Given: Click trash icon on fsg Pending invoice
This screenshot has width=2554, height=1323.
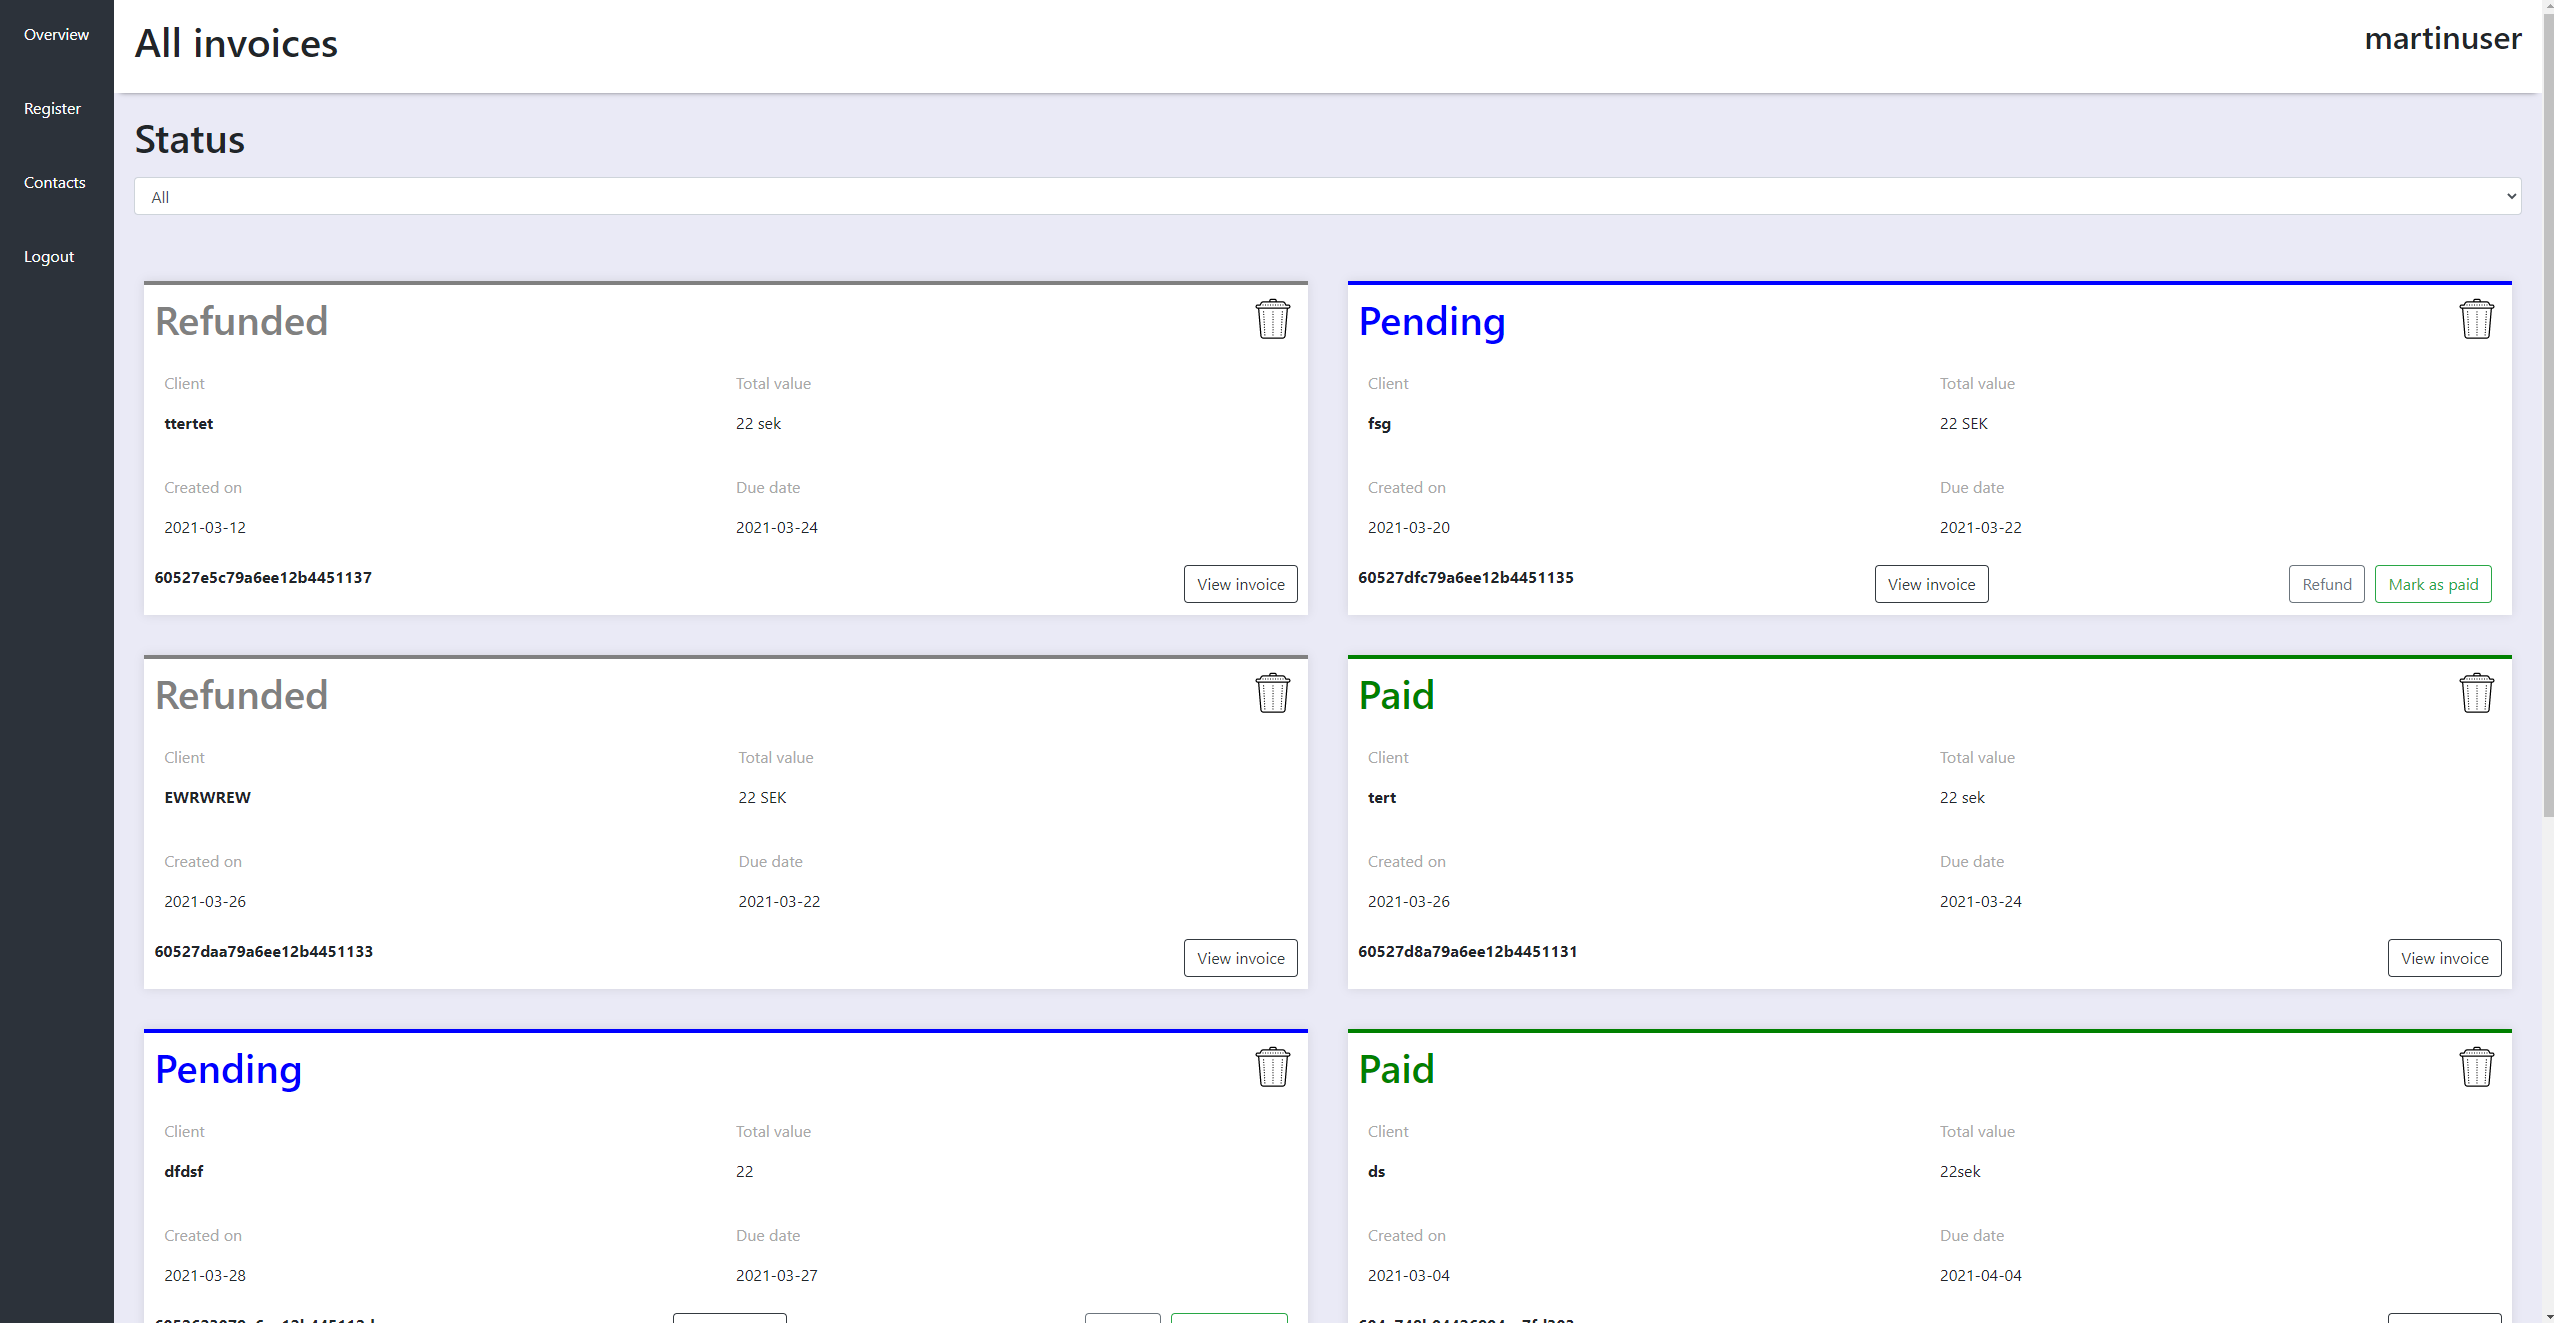Looking at the screenshot, I should [2476, 320].
